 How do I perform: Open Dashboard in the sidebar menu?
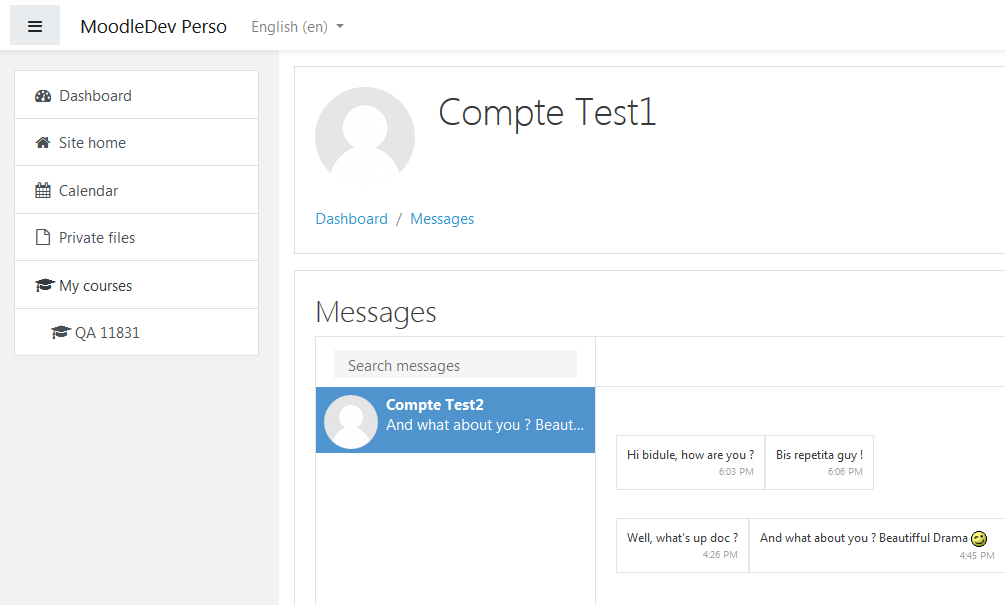click(x=137, y=95)
